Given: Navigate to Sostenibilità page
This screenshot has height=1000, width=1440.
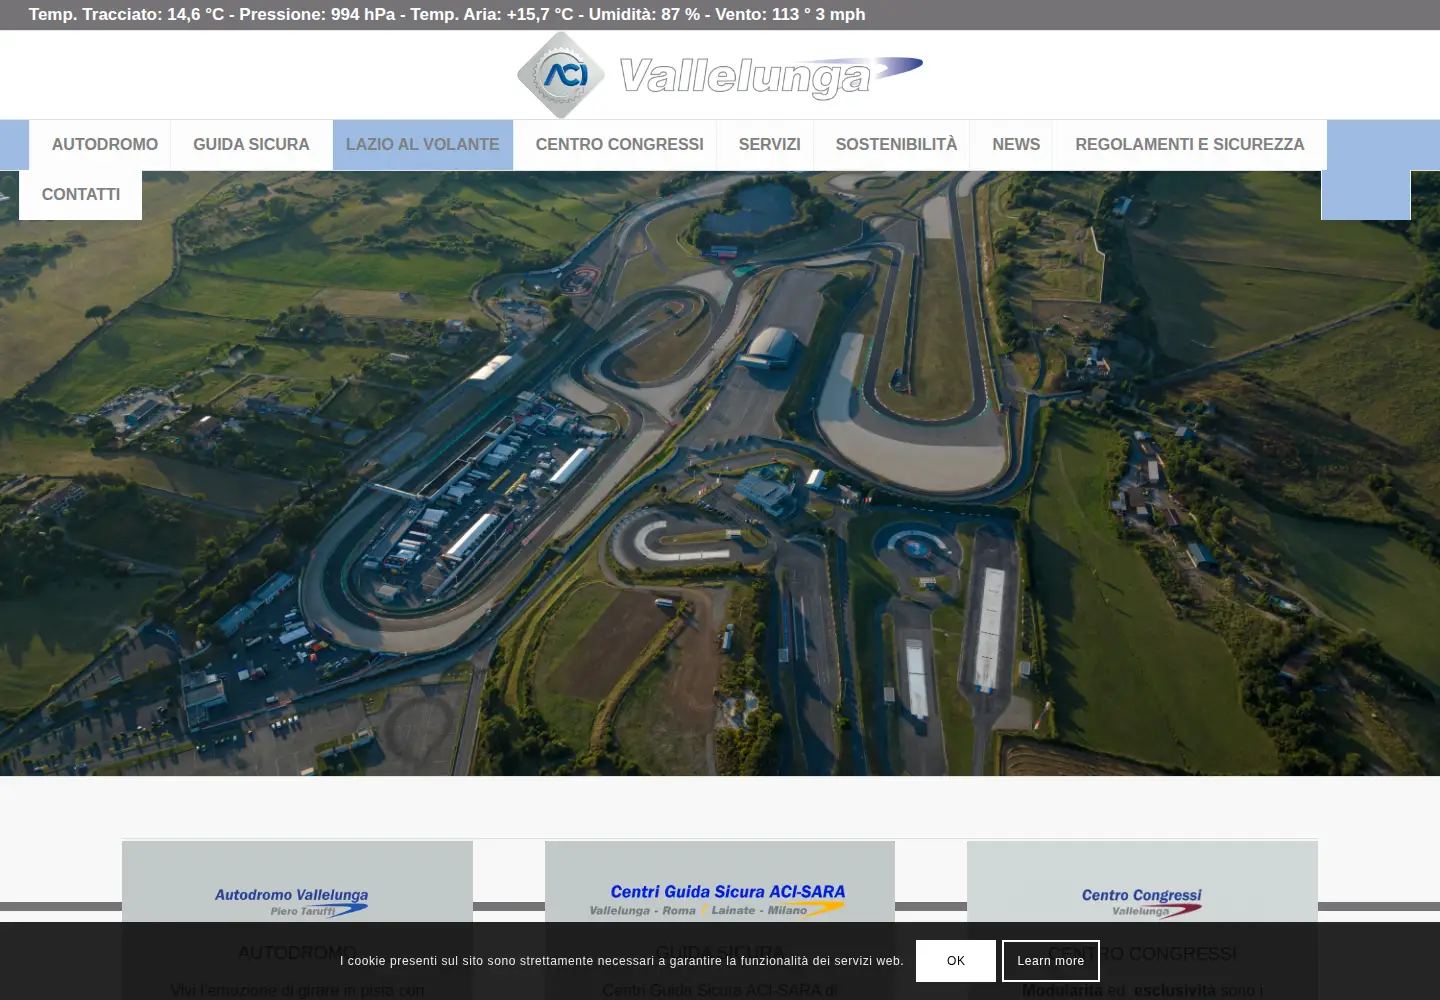Looking at the screenshot, I should 896,145.
